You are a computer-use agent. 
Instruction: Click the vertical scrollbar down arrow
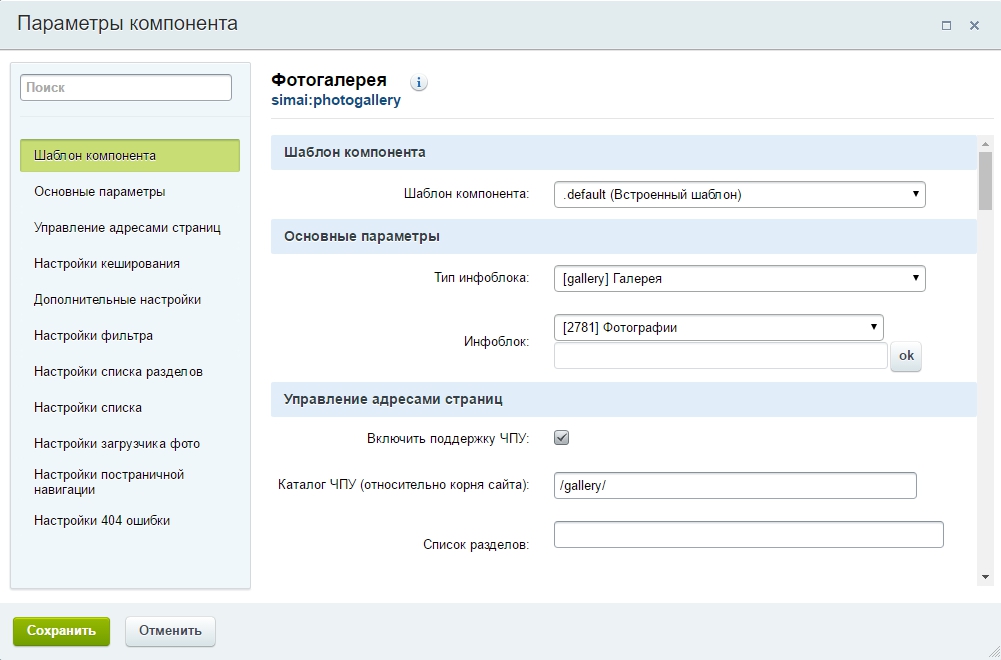985,576
